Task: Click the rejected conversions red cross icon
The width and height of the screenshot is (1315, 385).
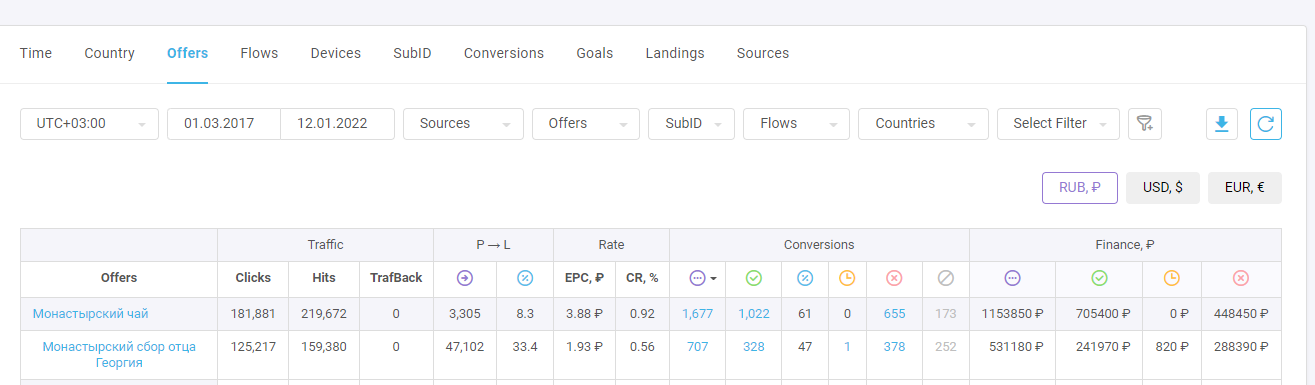Action: [x=894, y=278]
